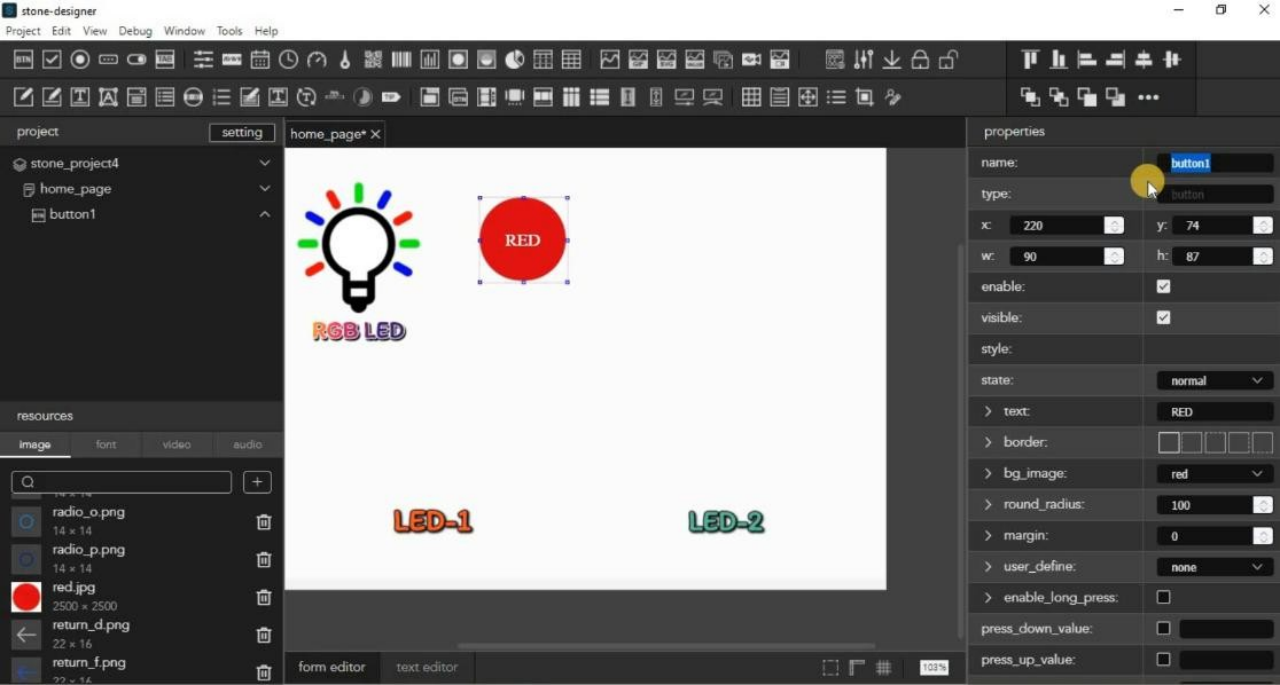The height and width of the screenshot is (685, 1280).
Task: Click the project setting button
Action: tap(241, 133)
